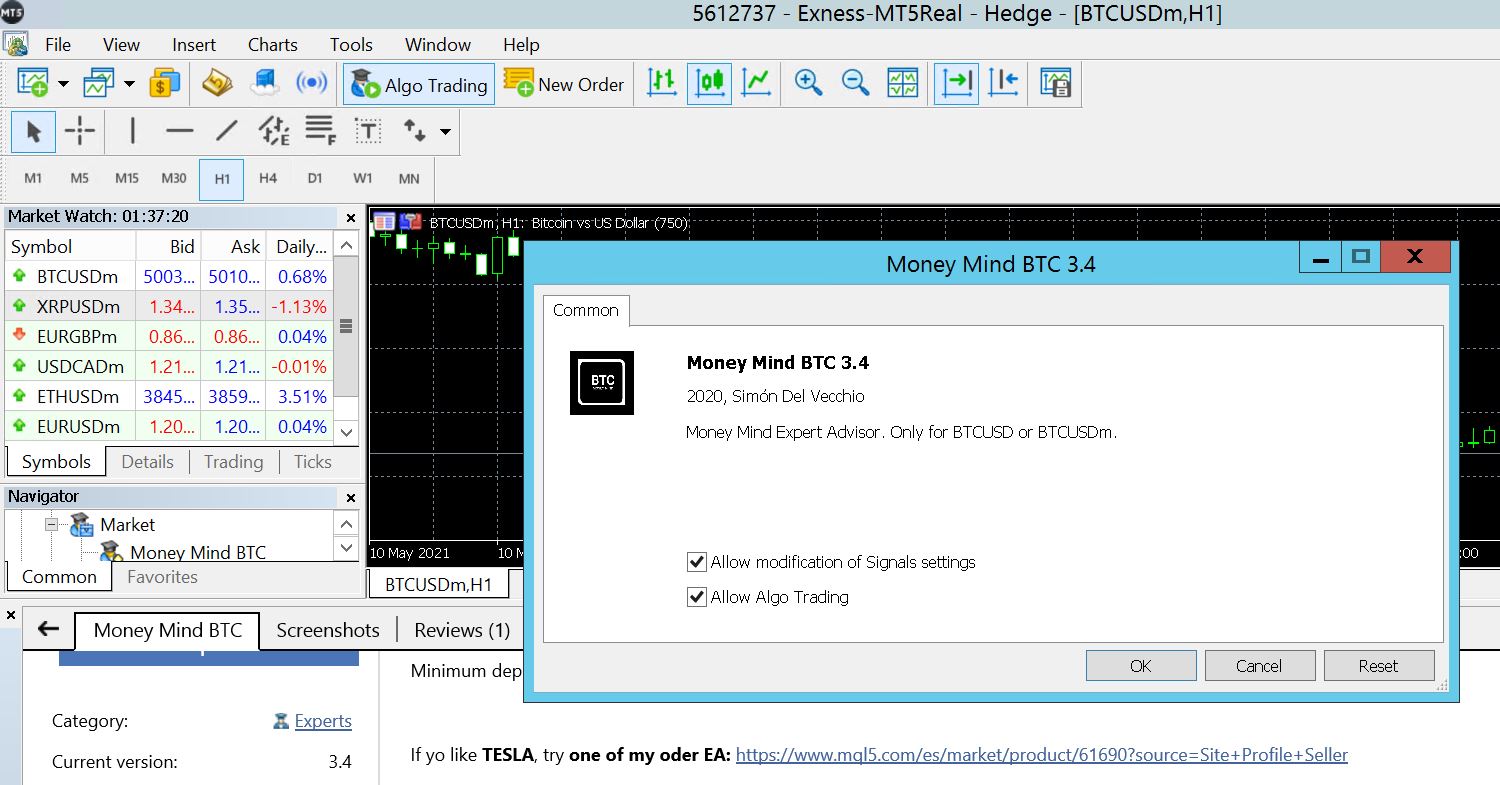This screenshot has height=785, width=1500.
Task: Zoom in the chart with magnifier plus
Action: 808,83
